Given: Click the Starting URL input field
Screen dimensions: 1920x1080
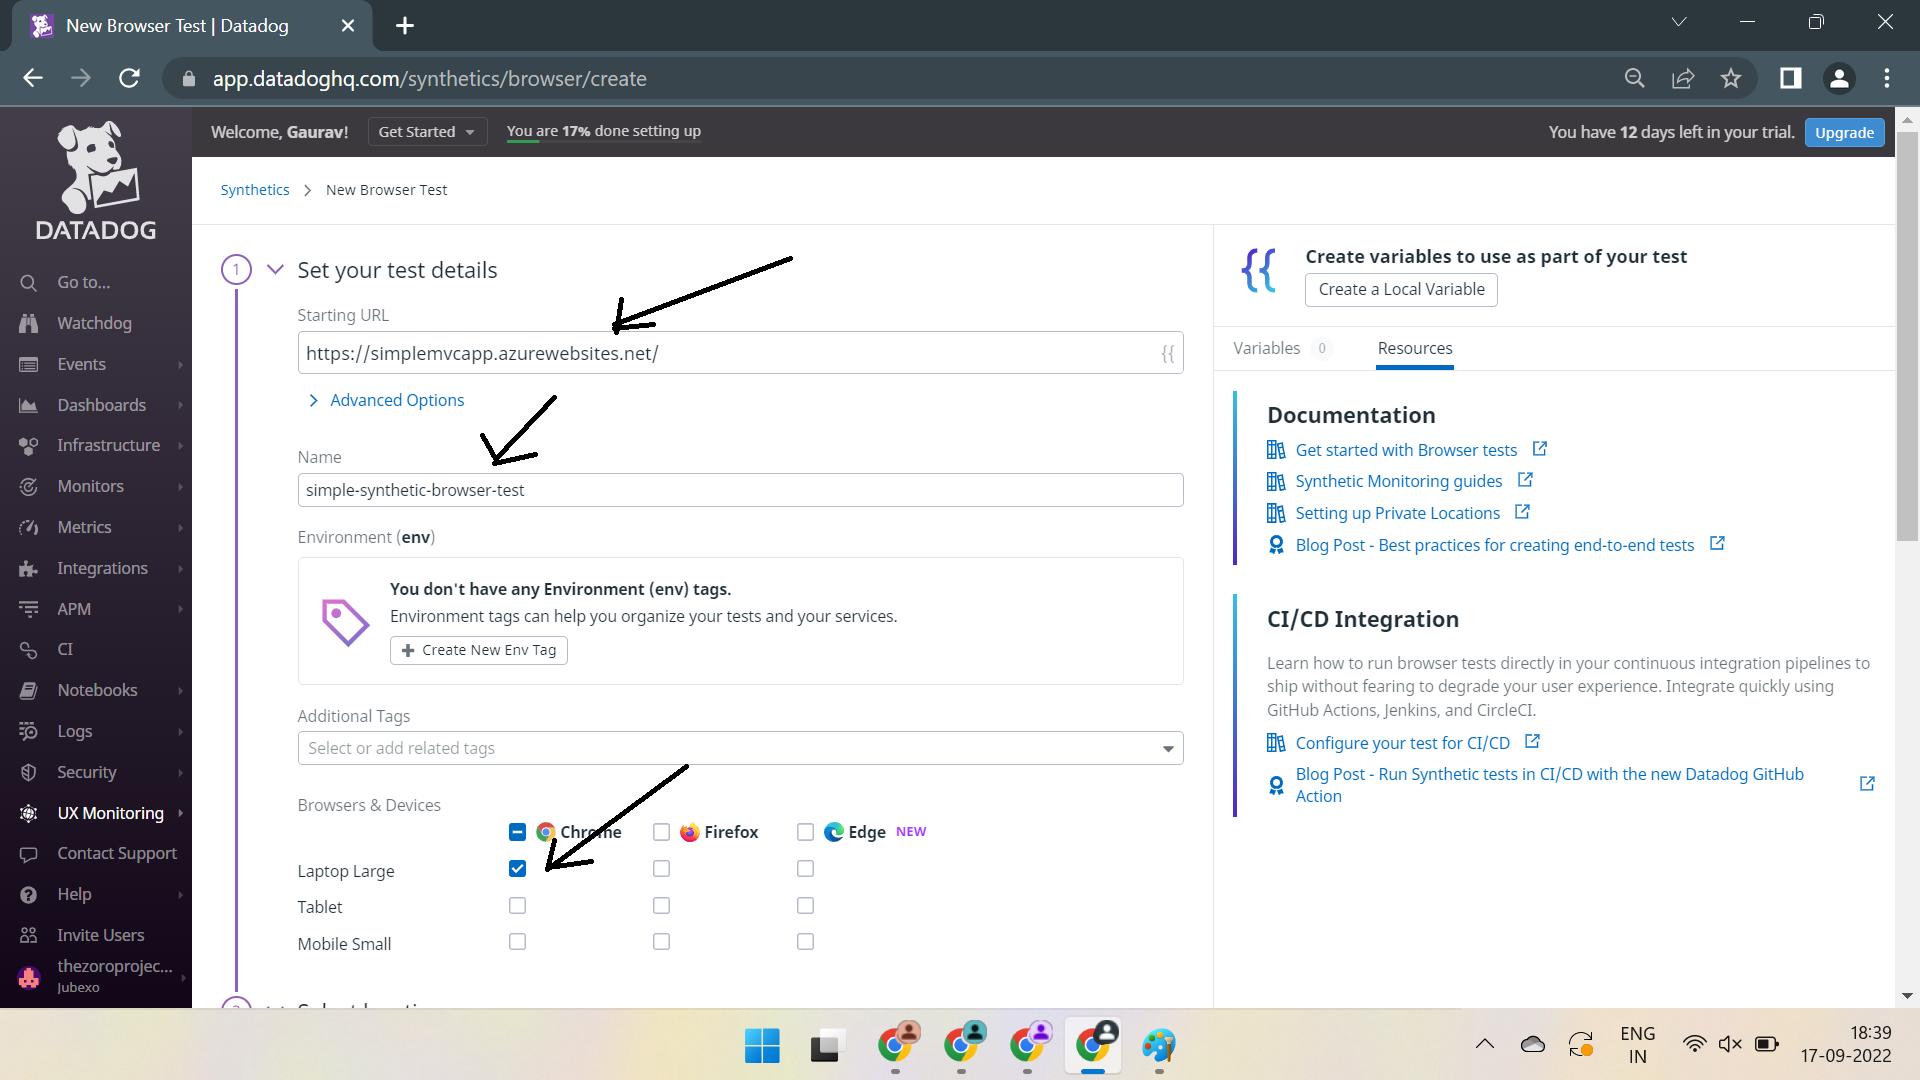Looking at the screenshot, I should [x=740, y=352].
